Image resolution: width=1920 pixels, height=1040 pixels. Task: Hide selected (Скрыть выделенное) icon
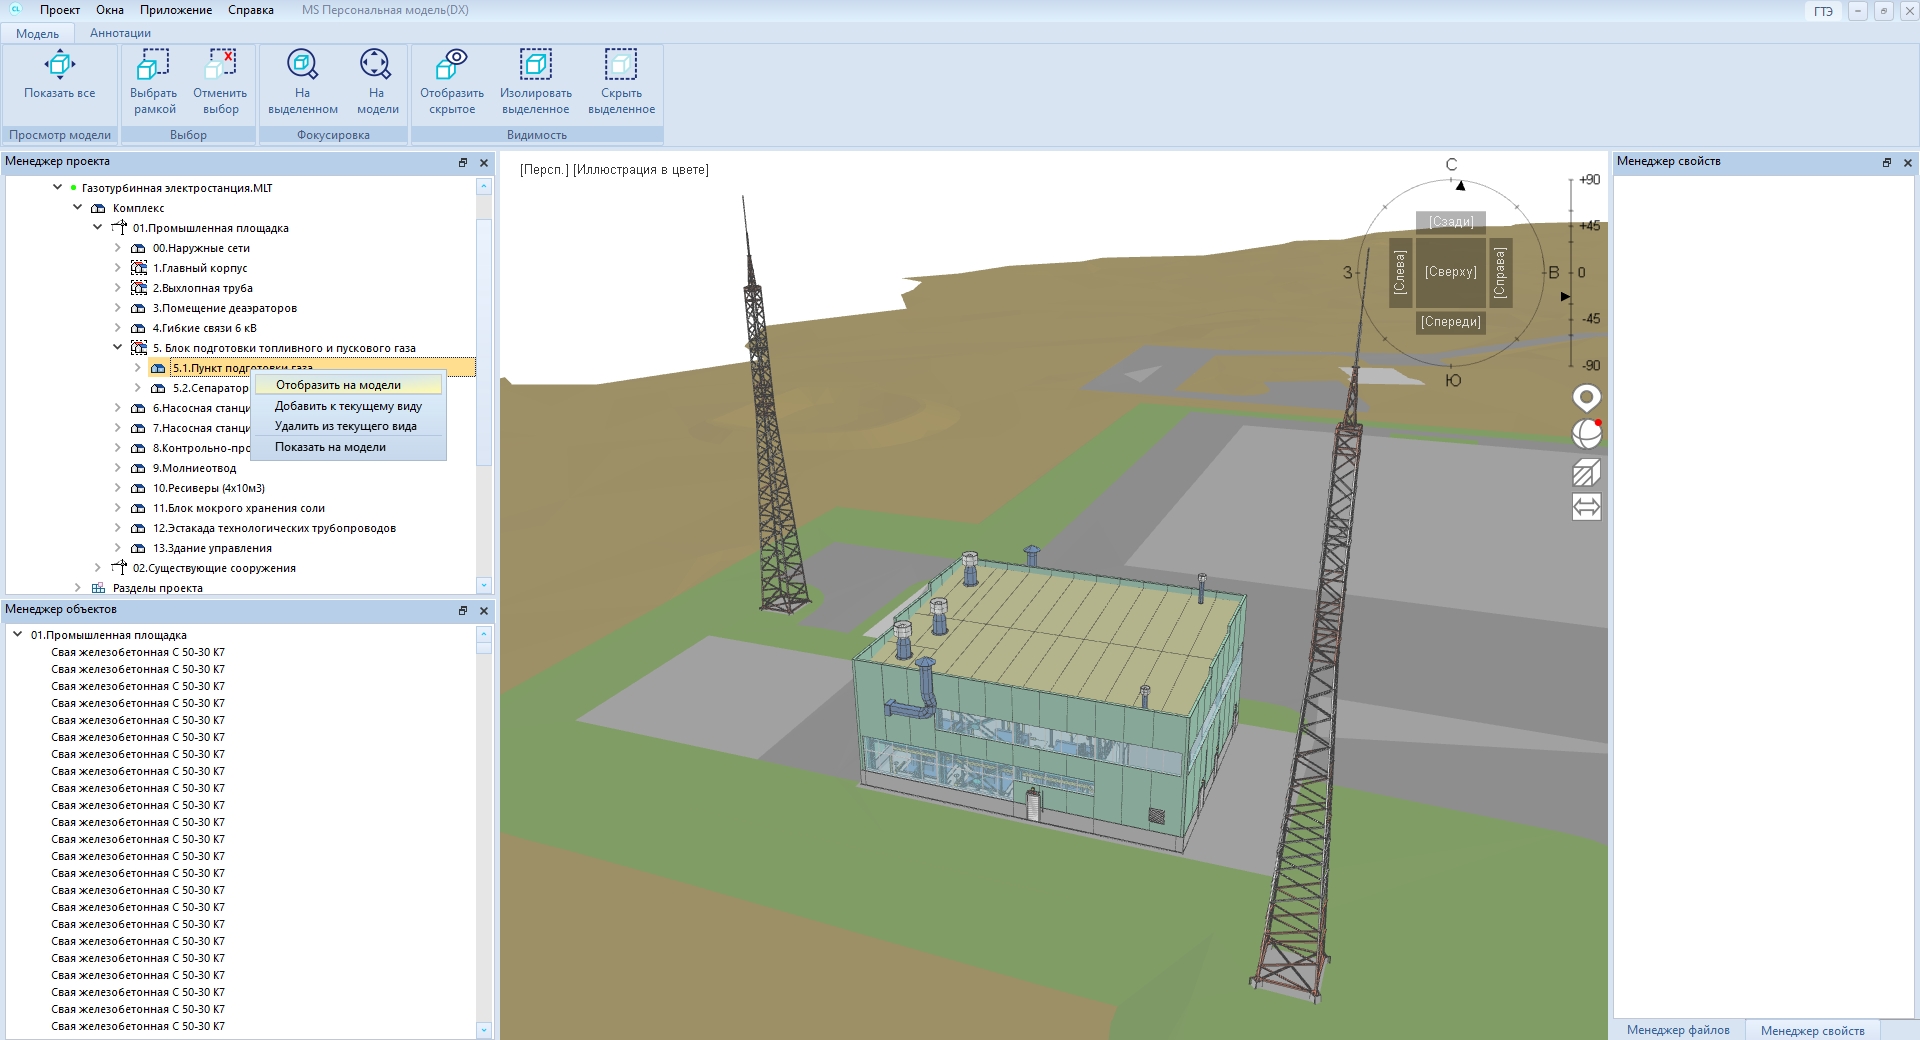620,66
